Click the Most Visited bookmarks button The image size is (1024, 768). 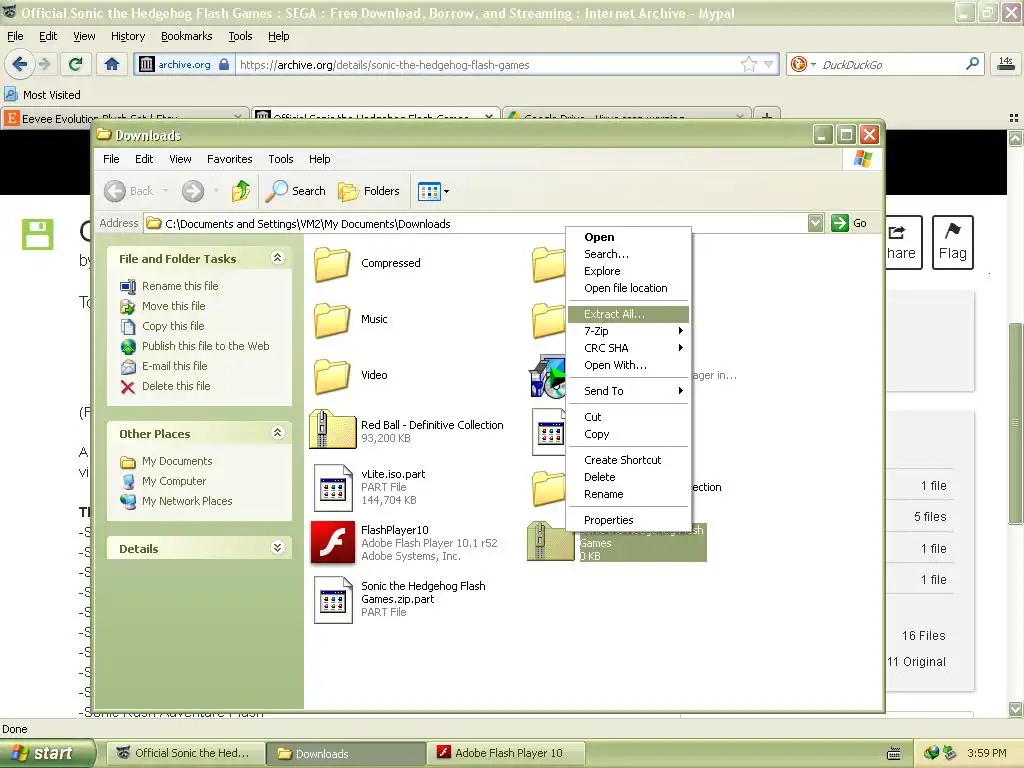(42, 95)
